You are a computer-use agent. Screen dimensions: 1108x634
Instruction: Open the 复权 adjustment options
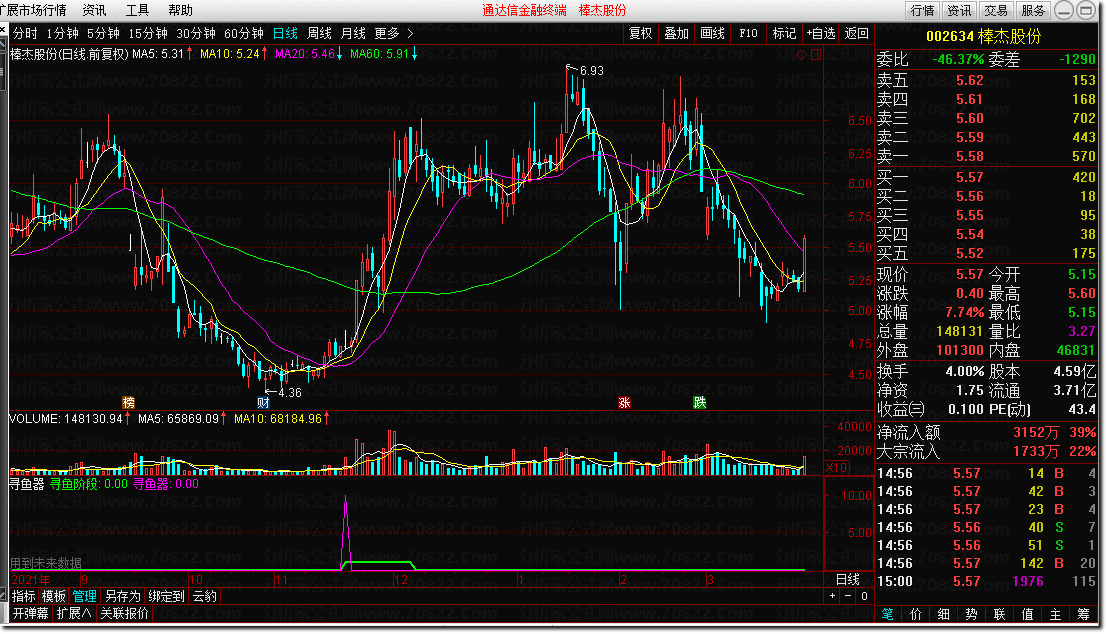pyautogui.click(x=641, y=33)
